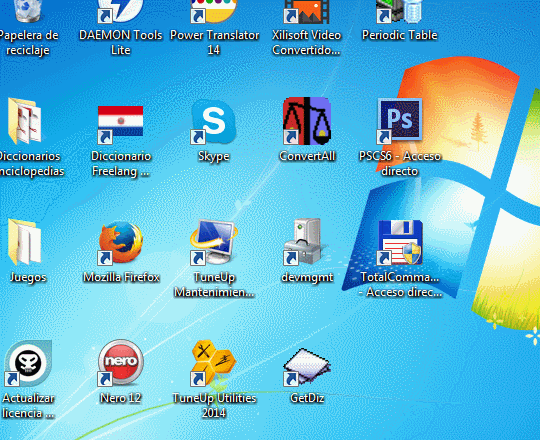Click the TuneUp Utilities 2014 icon
This screenshot has height=440, width=540.
tap(214, 363)
